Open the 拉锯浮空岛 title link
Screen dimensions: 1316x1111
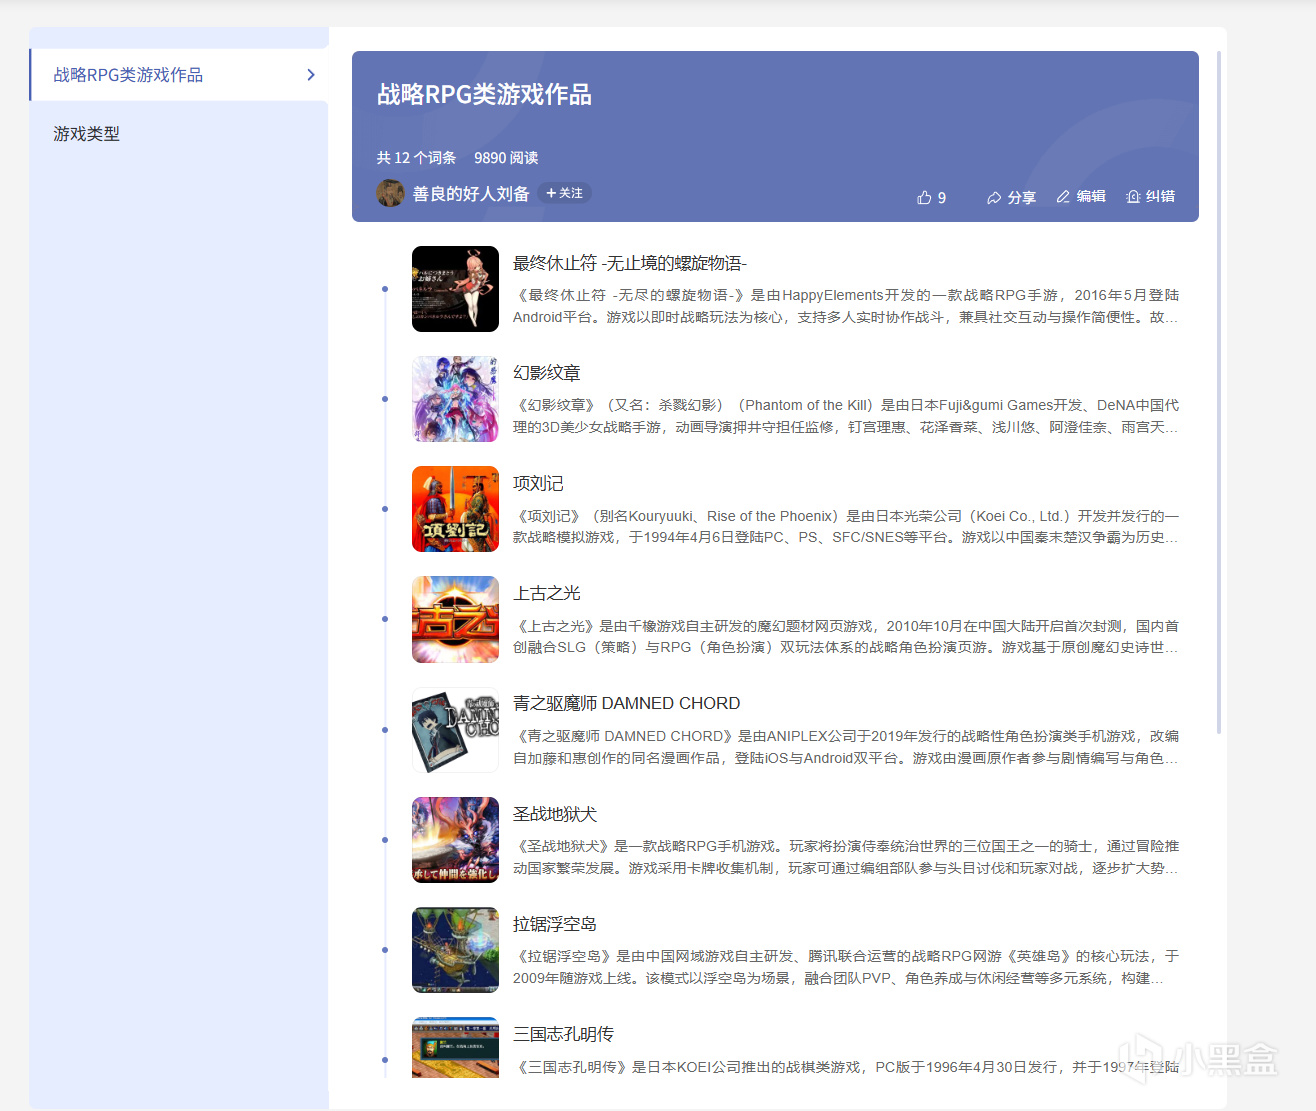555,925
